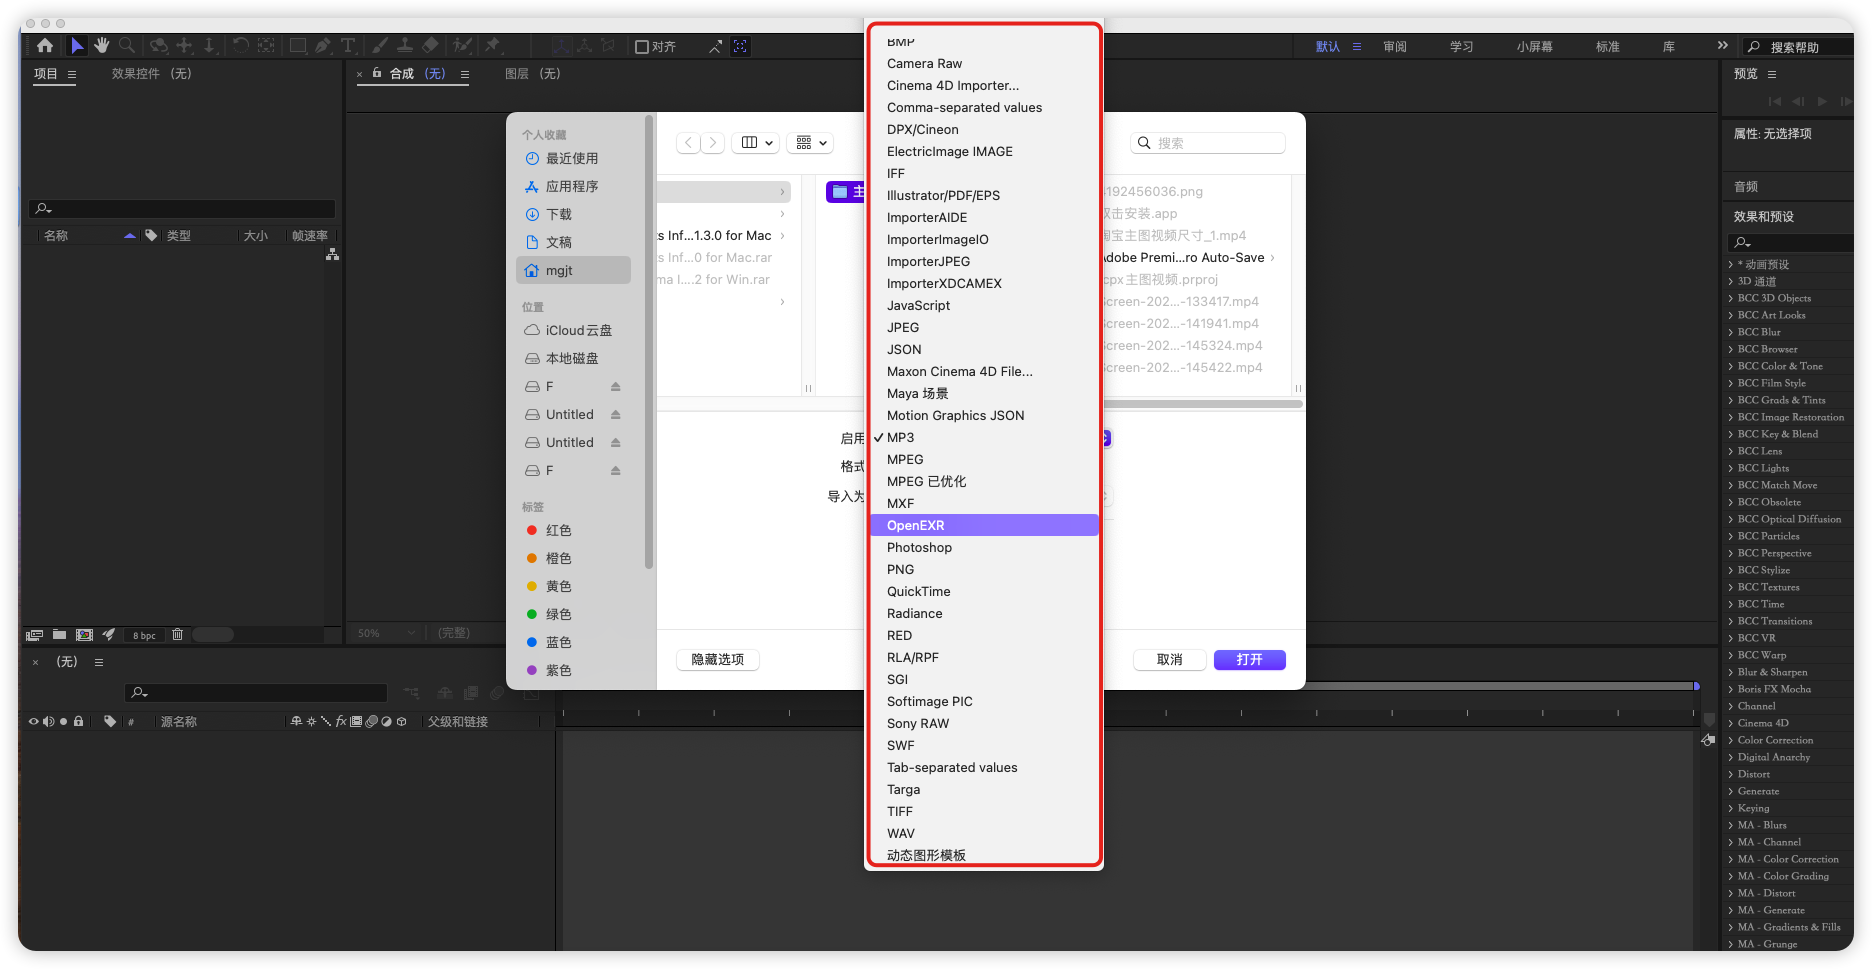
Task: Expand the BCC Blur effects category
Action: tap(1731, 332)
